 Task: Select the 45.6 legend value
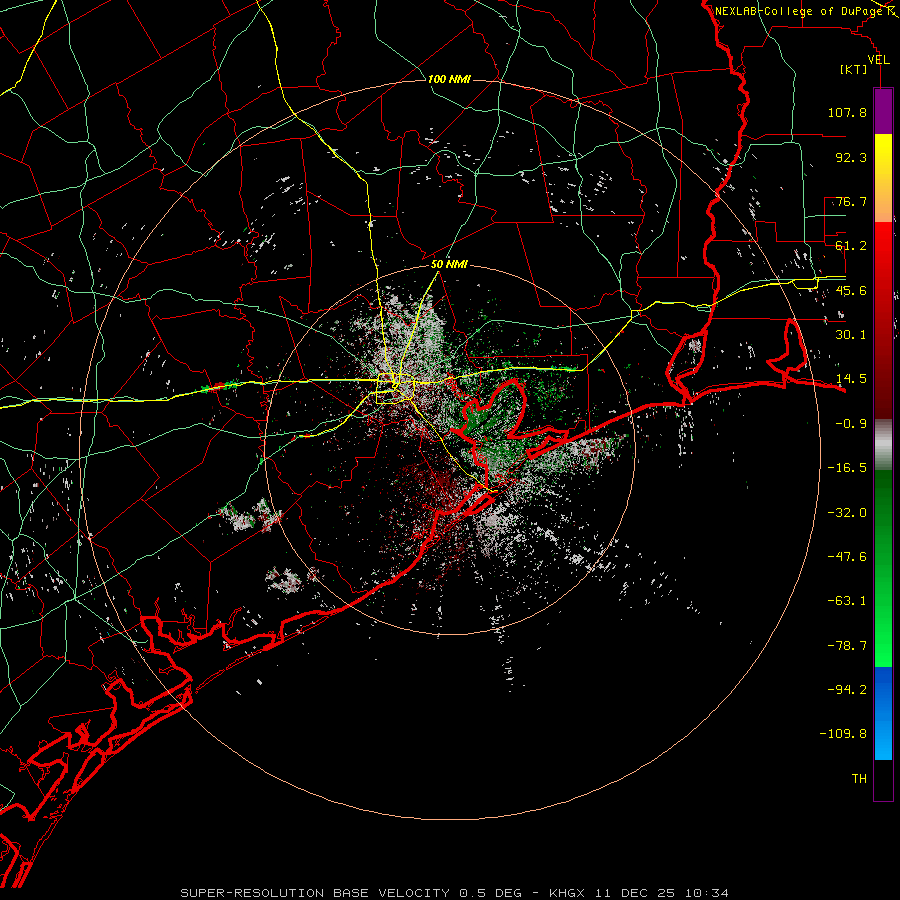[851, 290]
